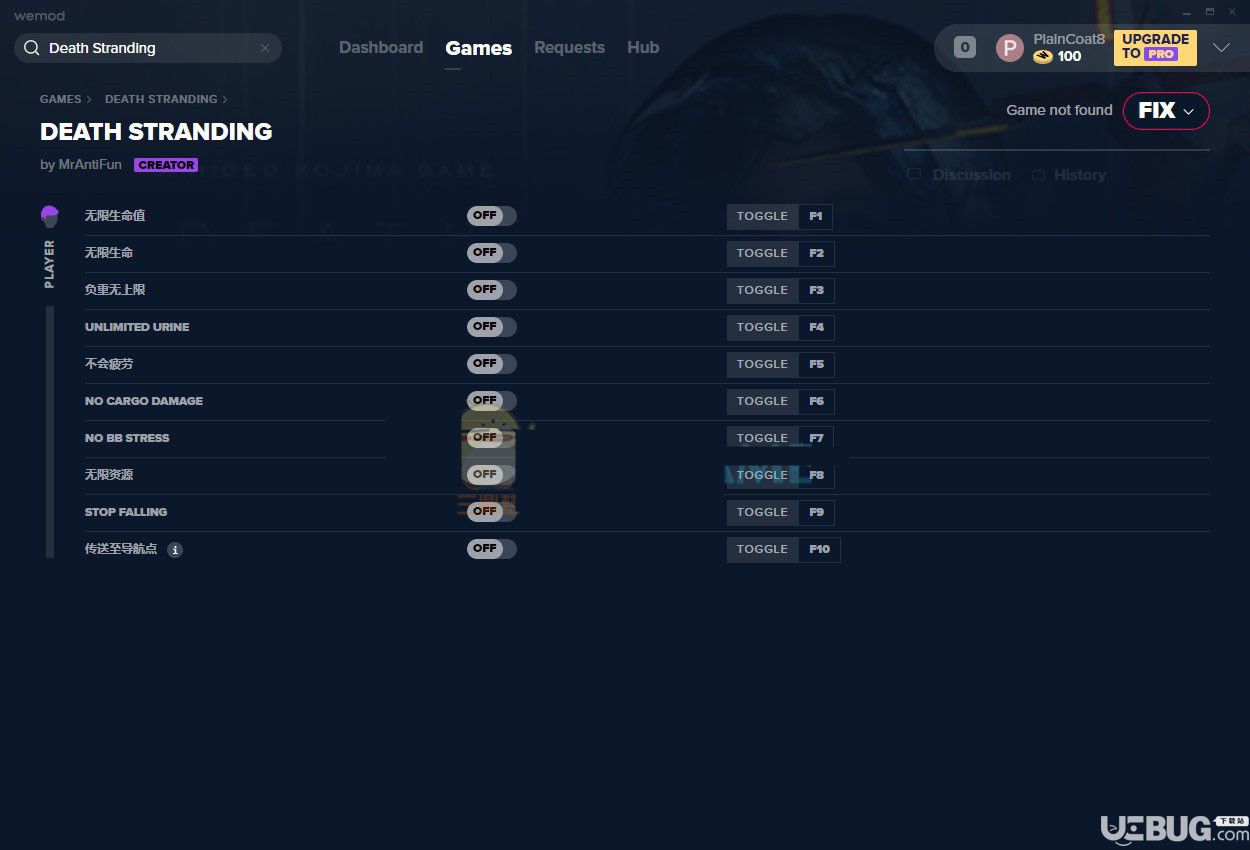Enable the 无限生命 cheat switch
This screenshot has width=1250, height=850.
(492, 253)
